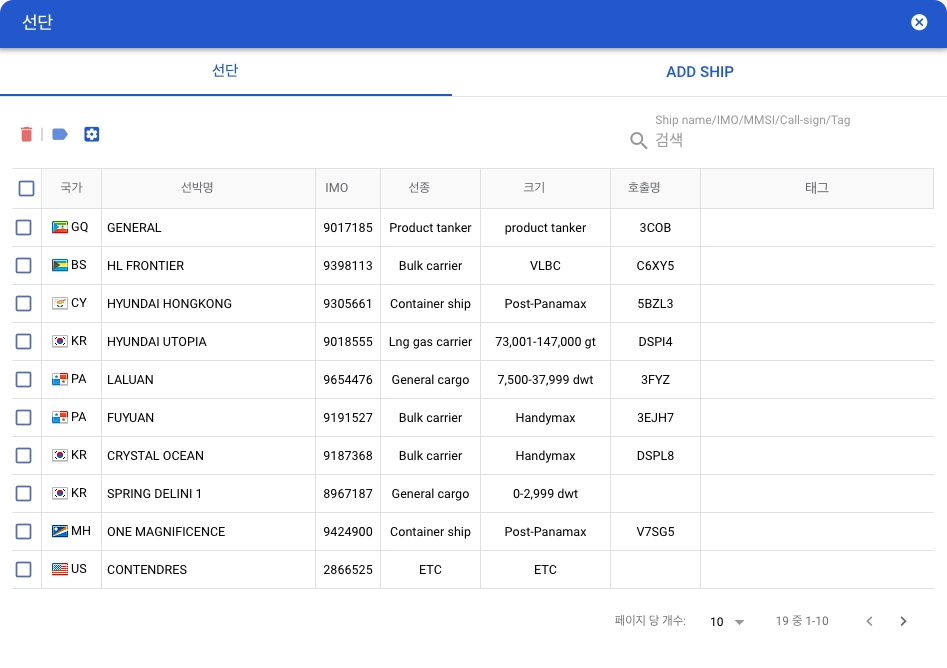The width and height of the screenshot is (947, 668).
Task: Click the HYUNDAI HONGKONG ship name cell
Action: point(169,304)
